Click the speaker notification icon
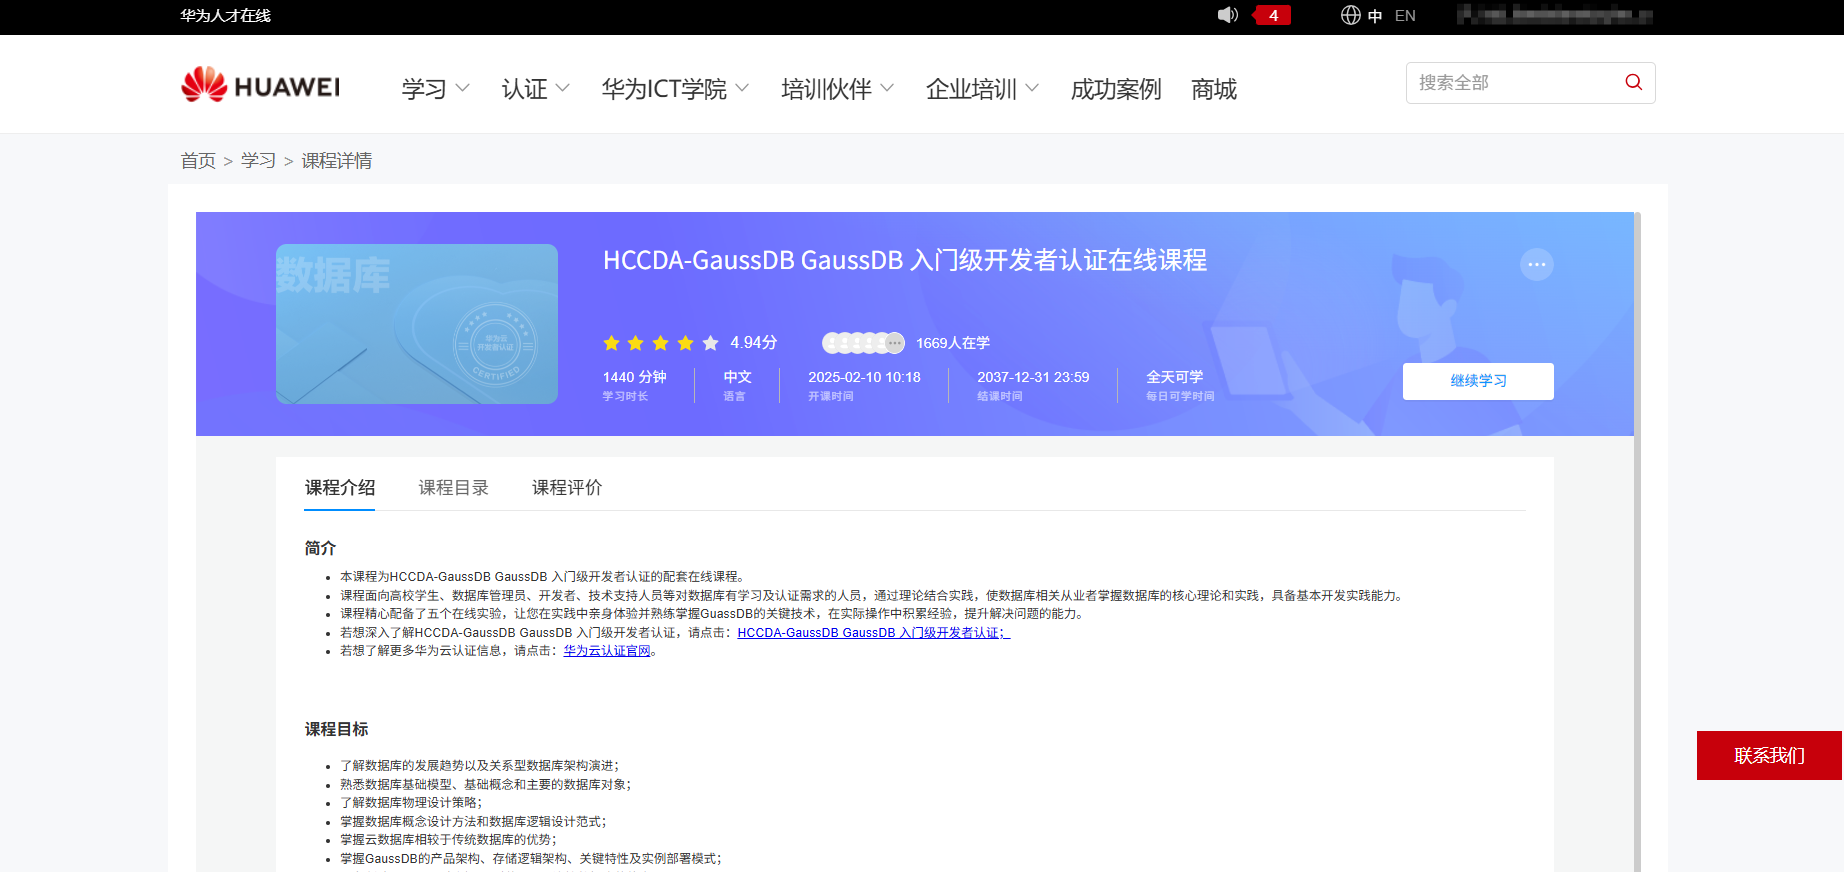Viewport: 1844px width, 872px height. coord(1227,15)
